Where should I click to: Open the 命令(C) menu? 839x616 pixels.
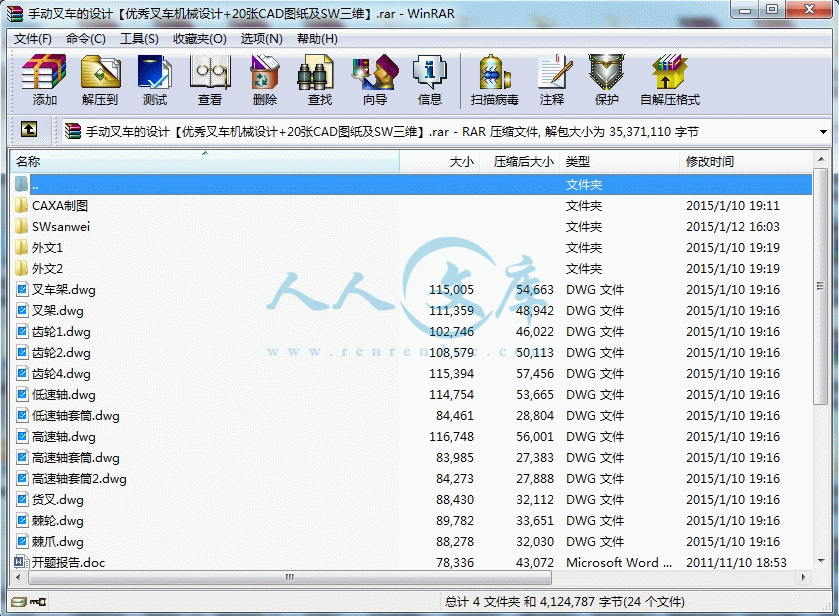pos(86,39)
